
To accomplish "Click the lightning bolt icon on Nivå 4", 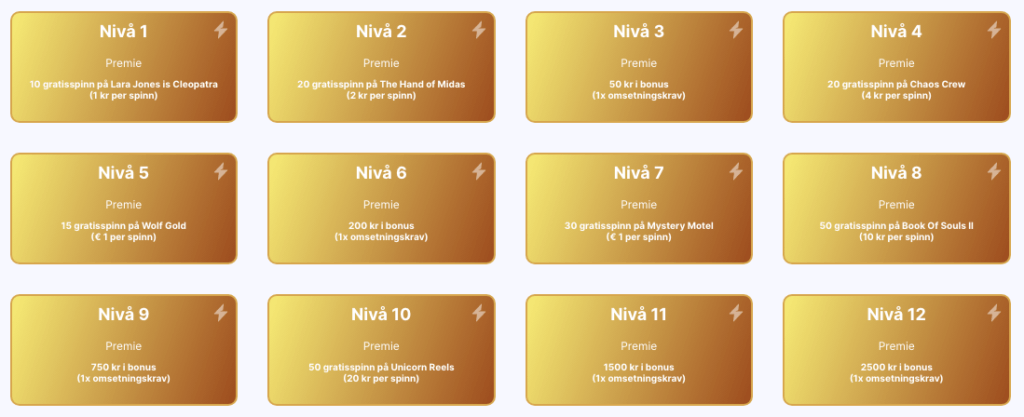I will [994, 30].
